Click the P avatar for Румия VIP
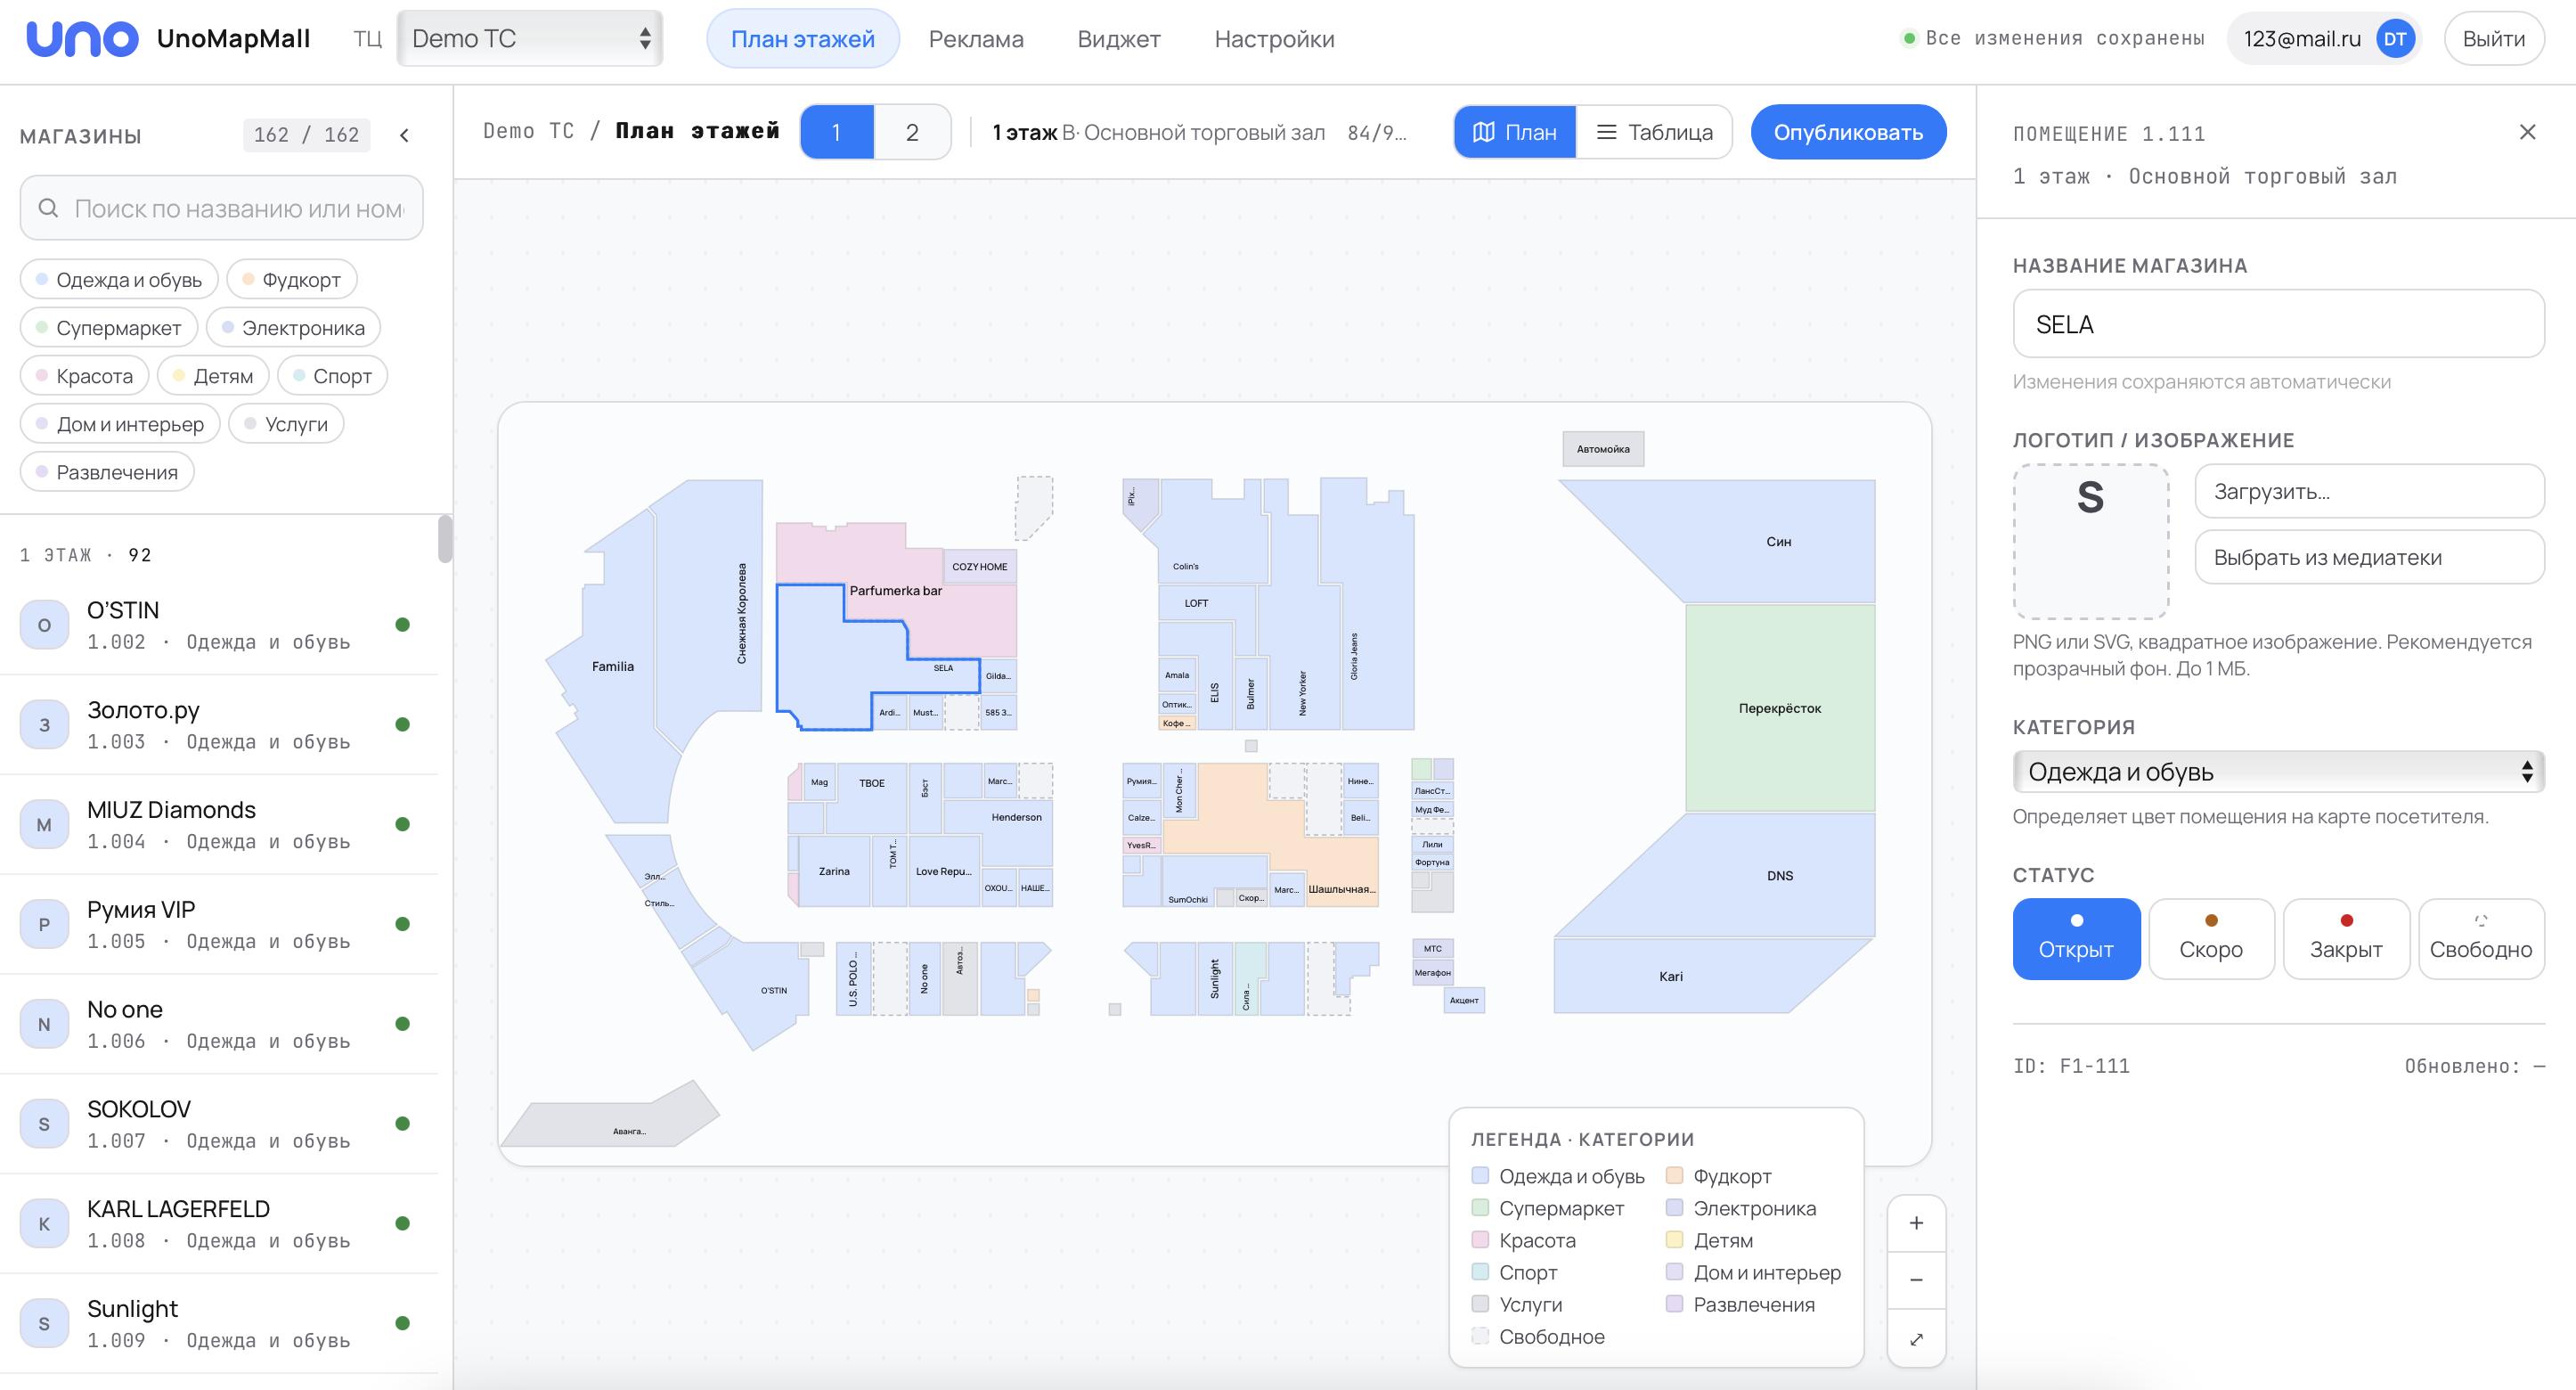Viewport: 2576px width, 1390px height. [x=44, y=925]
